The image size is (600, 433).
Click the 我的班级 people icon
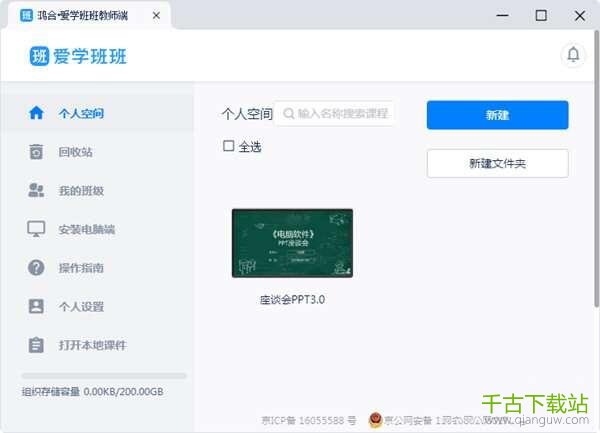pyautogui.click(x=36, y=190)
